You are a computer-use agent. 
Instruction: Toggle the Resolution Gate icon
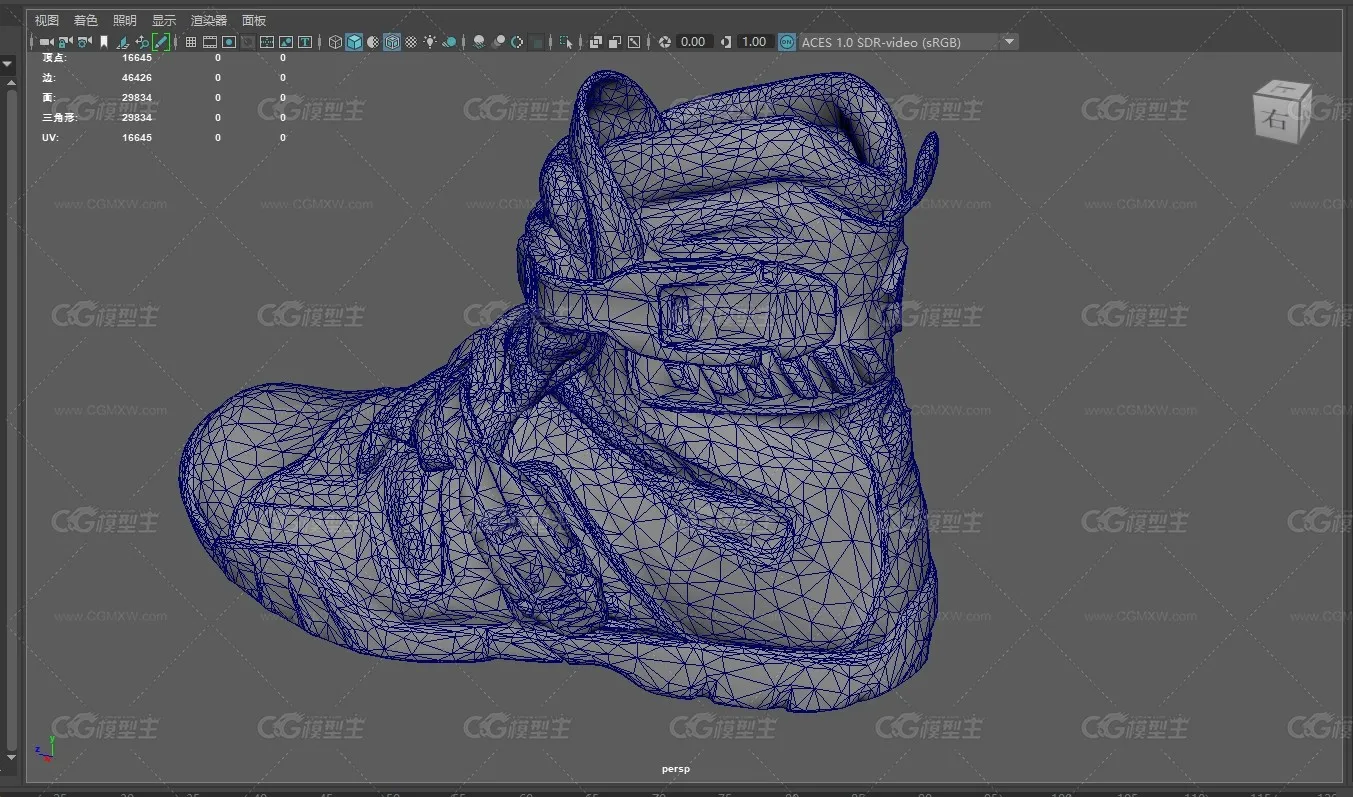coord(229,42)
